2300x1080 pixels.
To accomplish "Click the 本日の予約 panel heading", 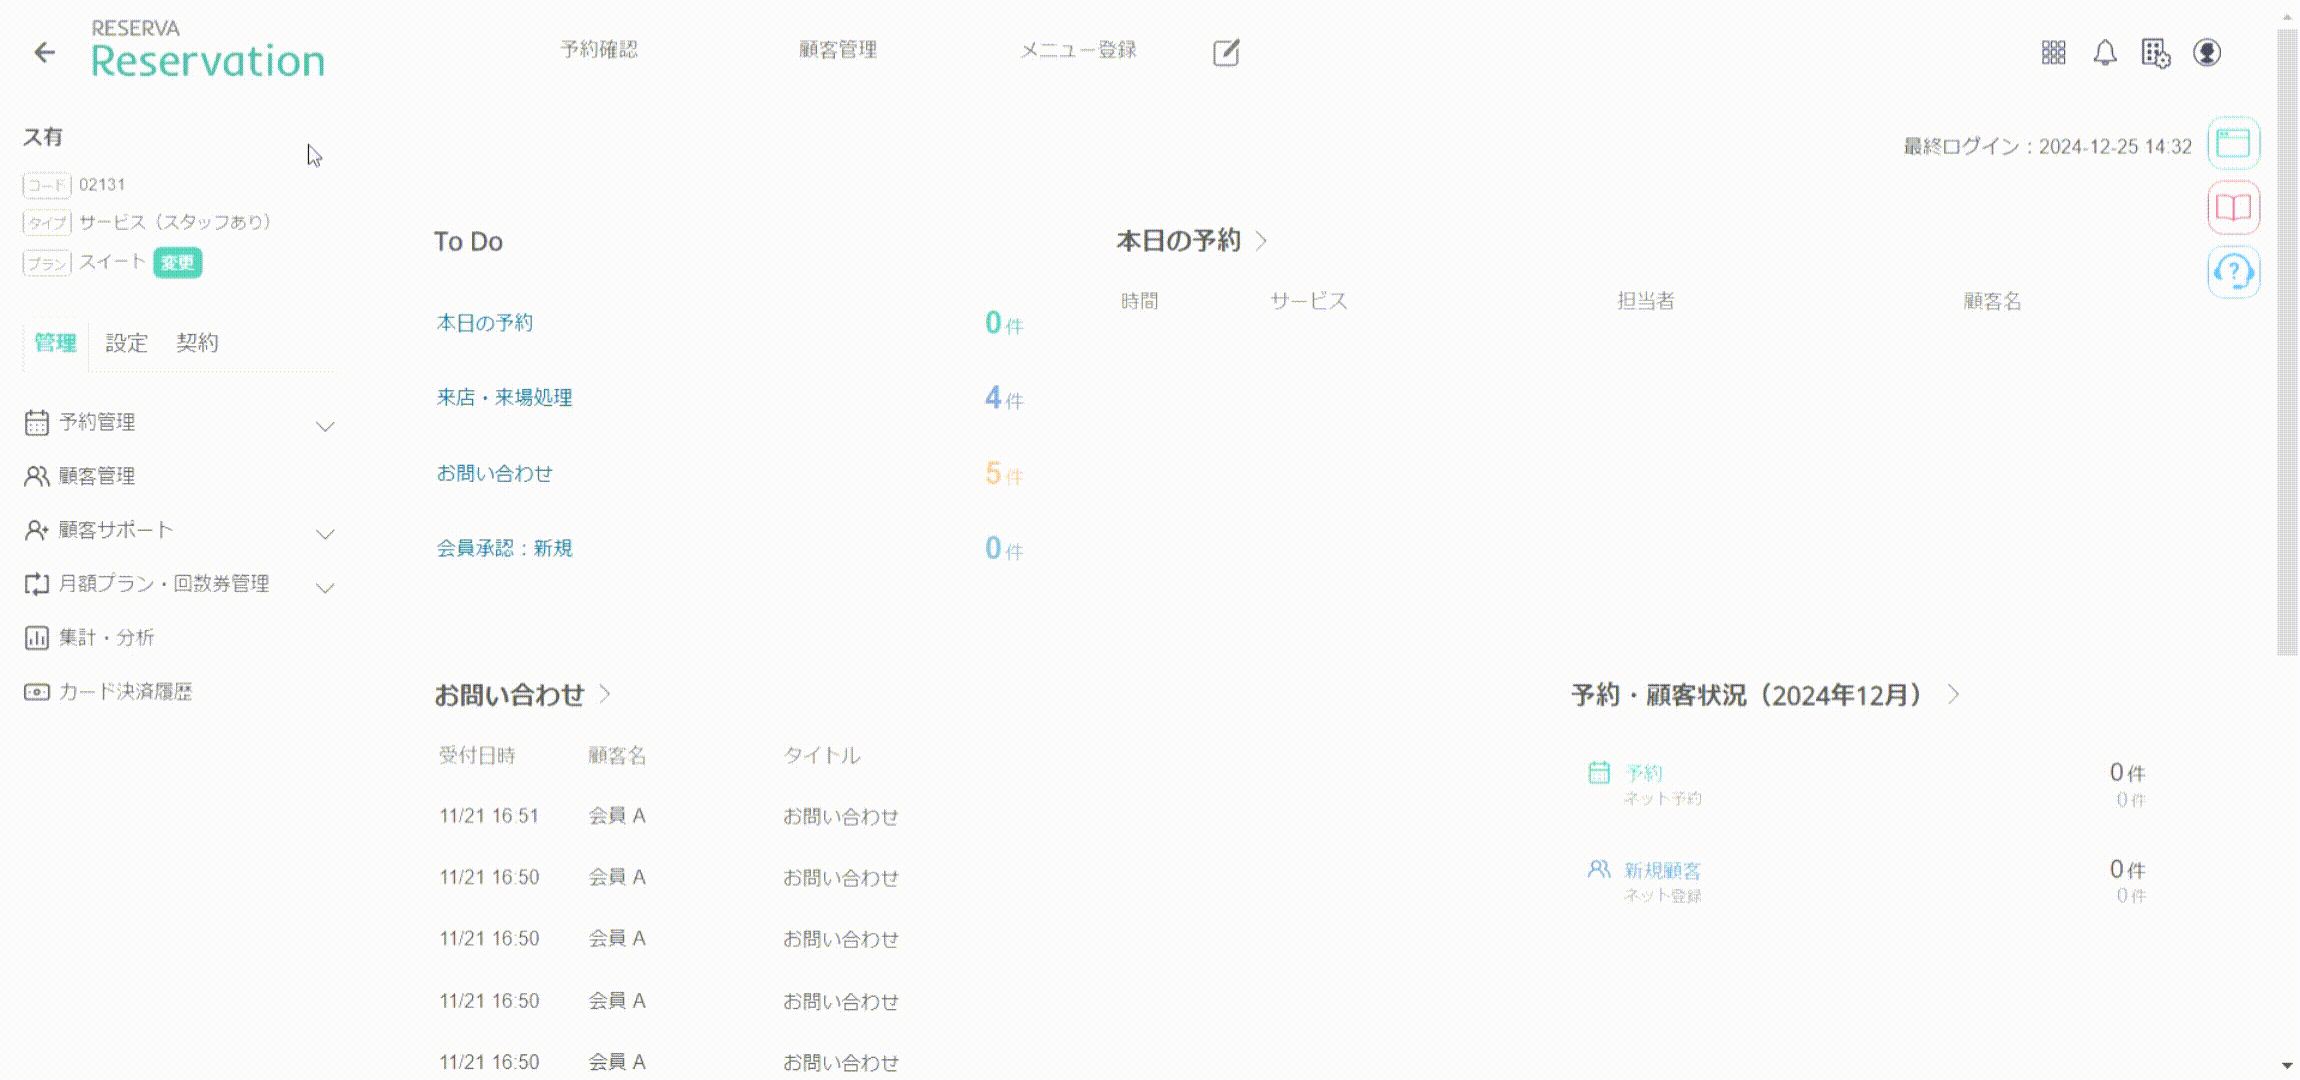I will (1178, 241).
